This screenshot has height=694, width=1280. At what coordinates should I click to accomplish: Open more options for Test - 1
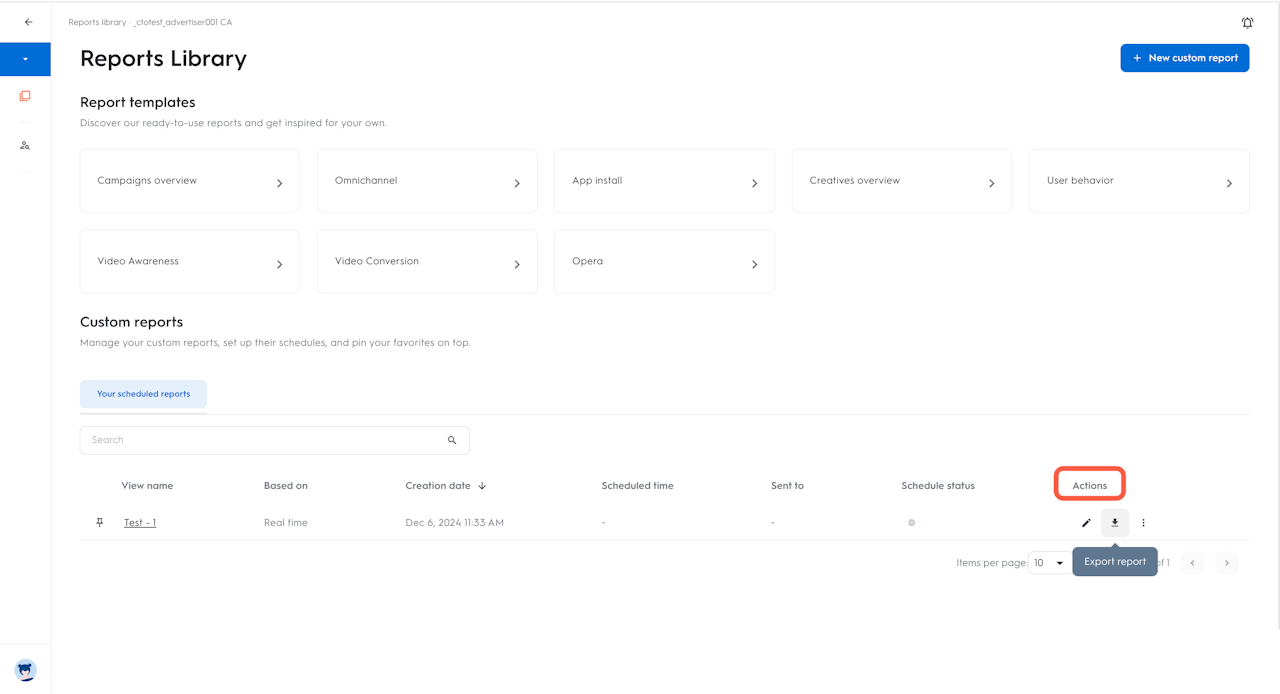pyautogui.click(x=1143, y=523)
